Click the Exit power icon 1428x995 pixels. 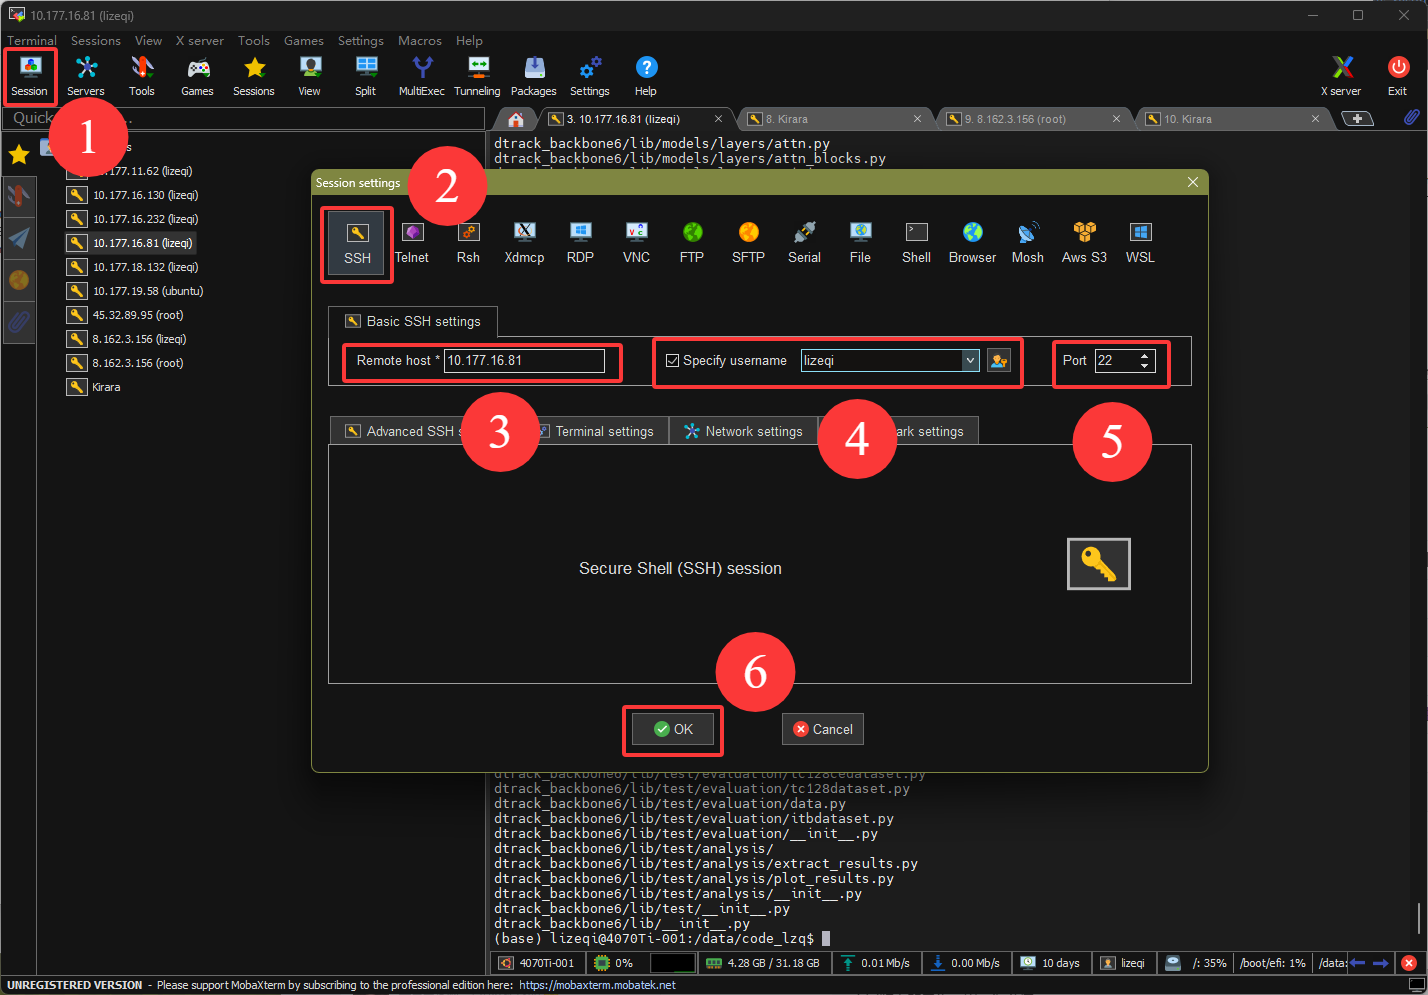coord(1398,76)
